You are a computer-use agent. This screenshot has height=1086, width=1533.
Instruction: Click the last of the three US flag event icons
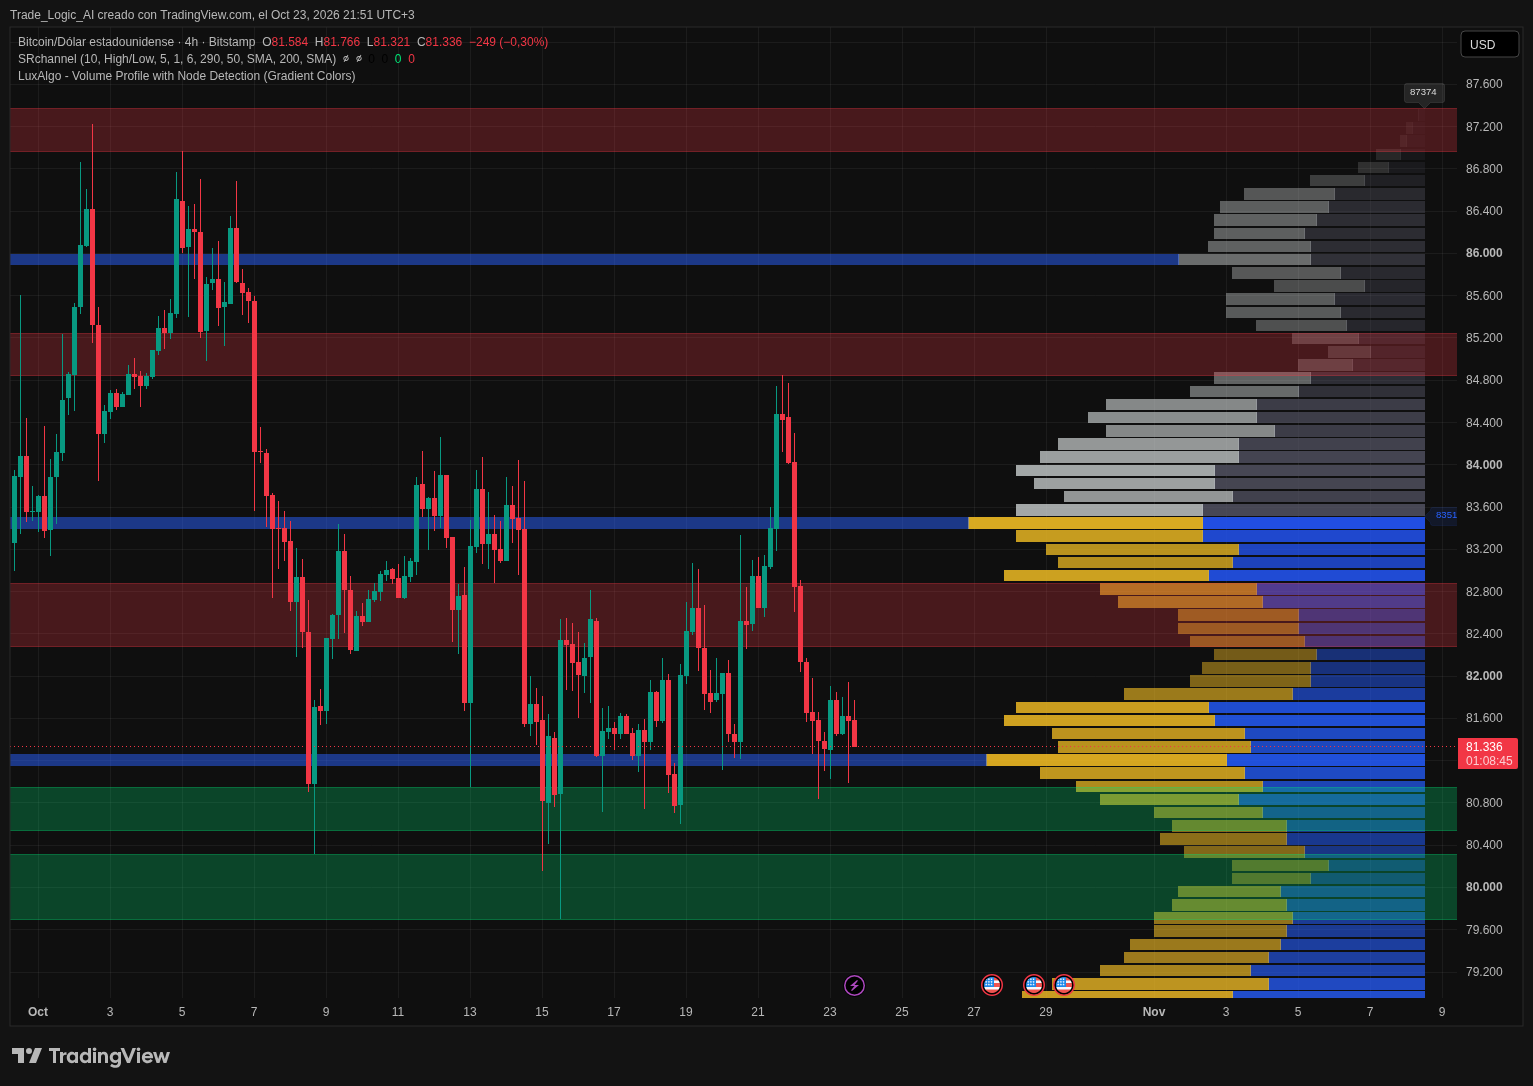pos(1064,985)
